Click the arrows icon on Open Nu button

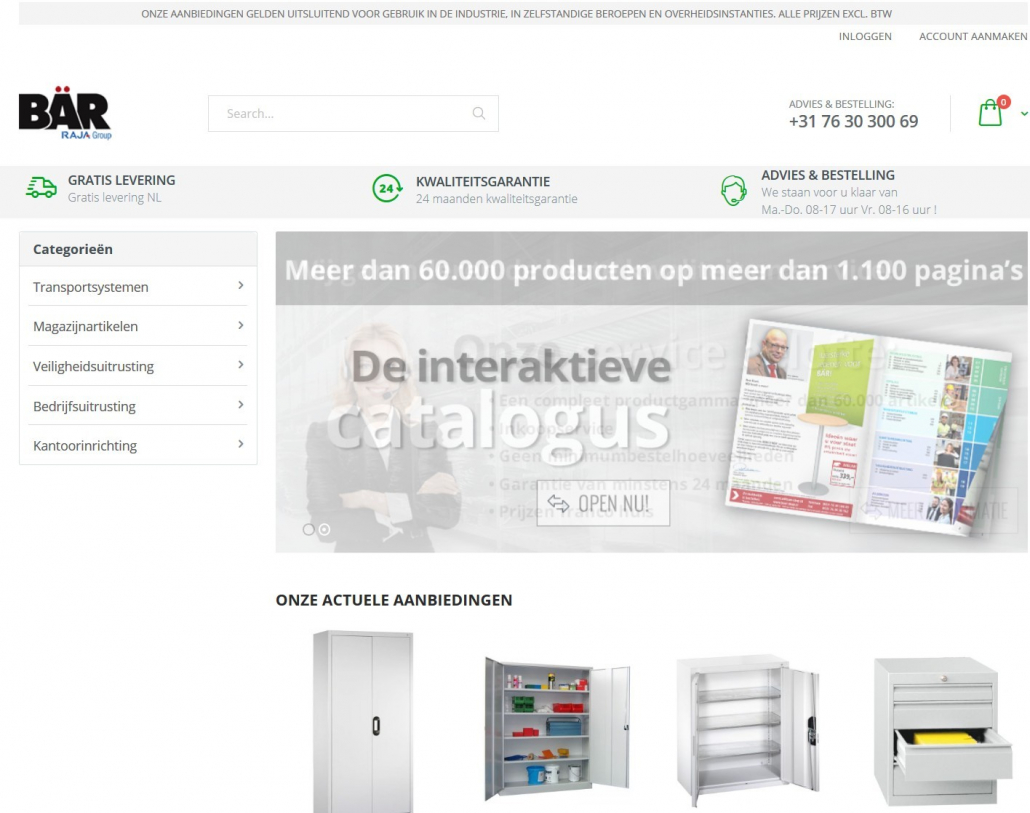point(558,504)
